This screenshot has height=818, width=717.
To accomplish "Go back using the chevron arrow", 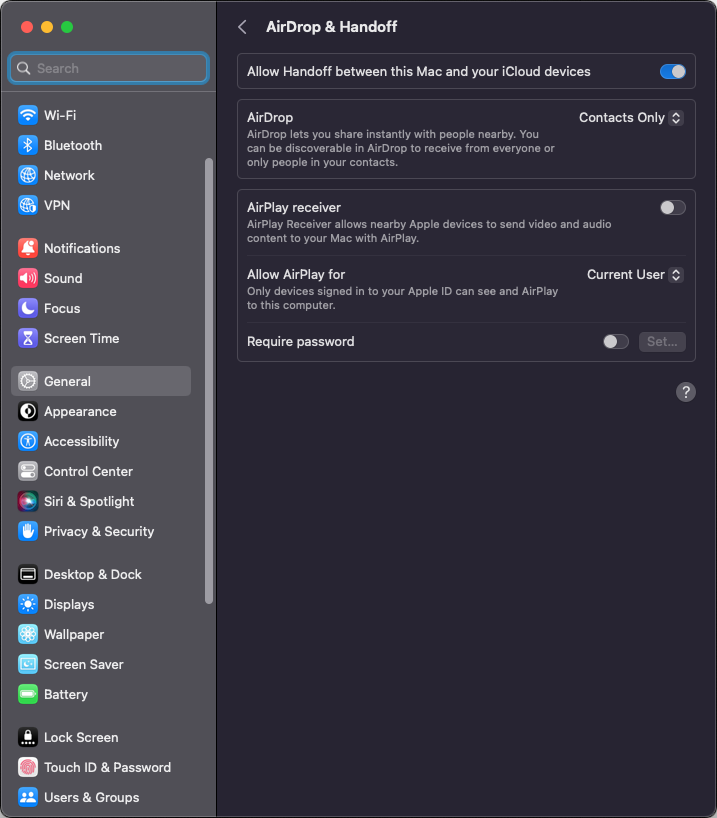I will (x=242, y=27).
